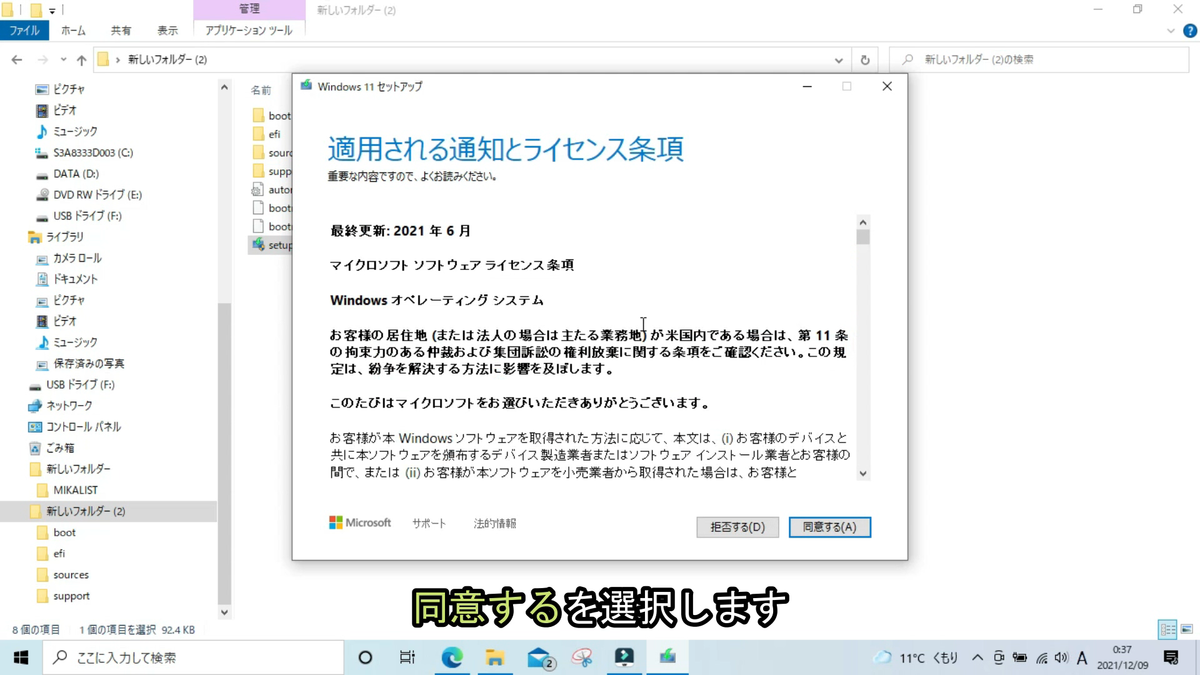
Task: Select ごみ箱 in navigation pane
Action: coord(60,448)
